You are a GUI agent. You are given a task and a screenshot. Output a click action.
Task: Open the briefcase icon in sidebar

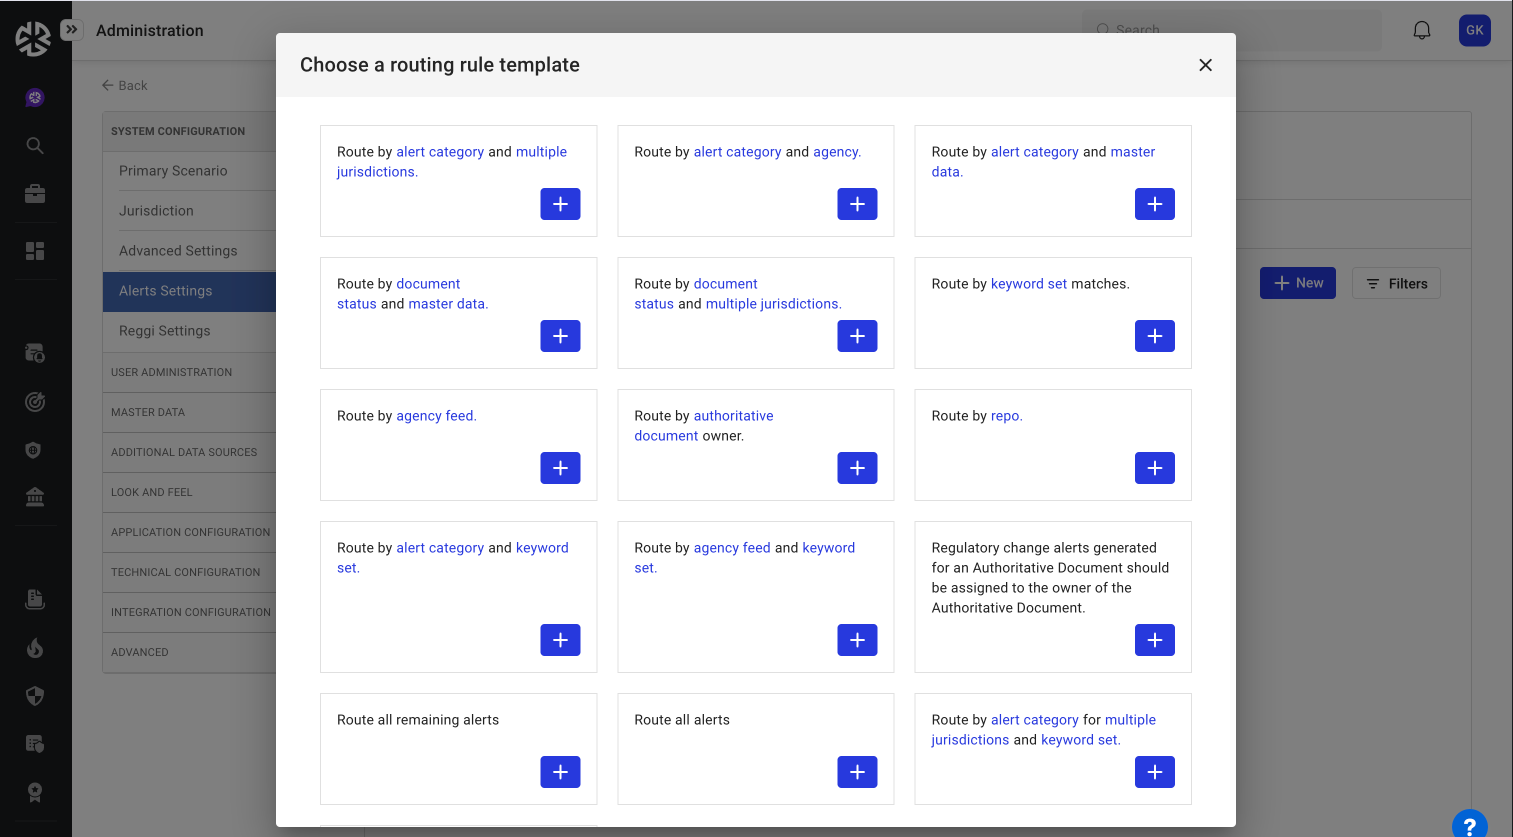[x=35, y=194]
